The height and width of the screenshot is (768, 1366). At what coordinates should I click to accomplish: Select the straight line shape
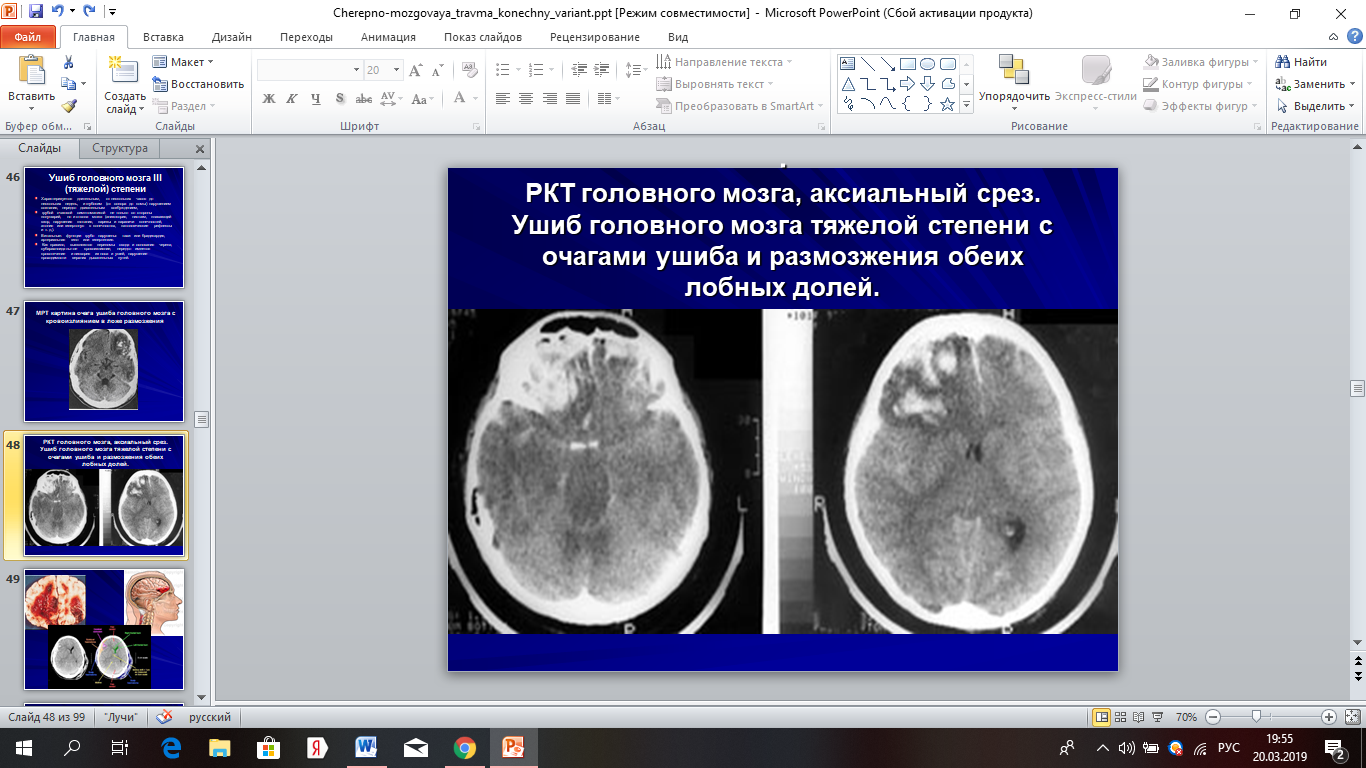(x=867, y=63)
